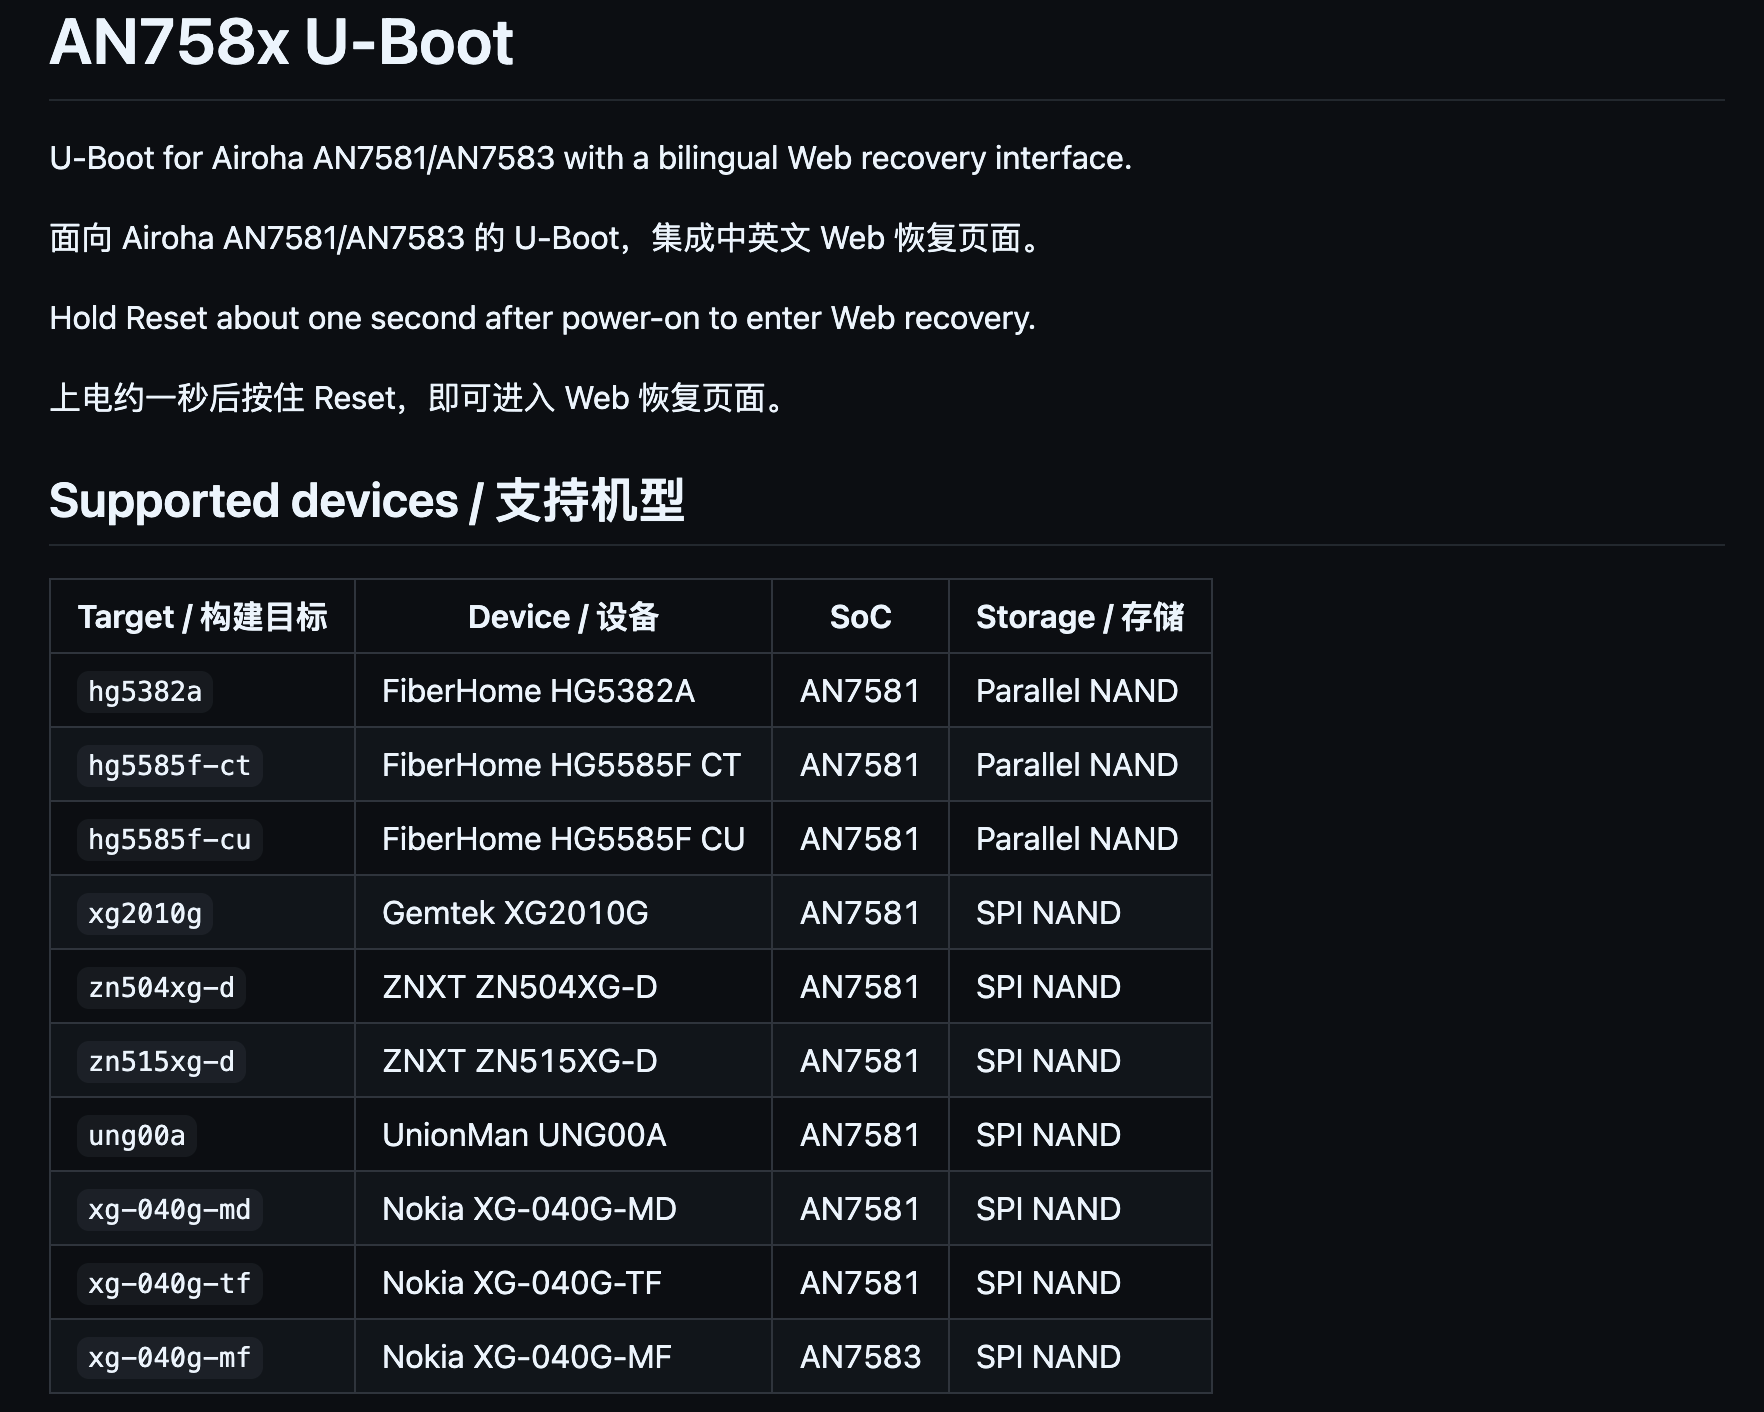This screenshot has width=1764, height=1412.
Task: Click the "Device / 设备" column header
Action: (x=563, y=617)
